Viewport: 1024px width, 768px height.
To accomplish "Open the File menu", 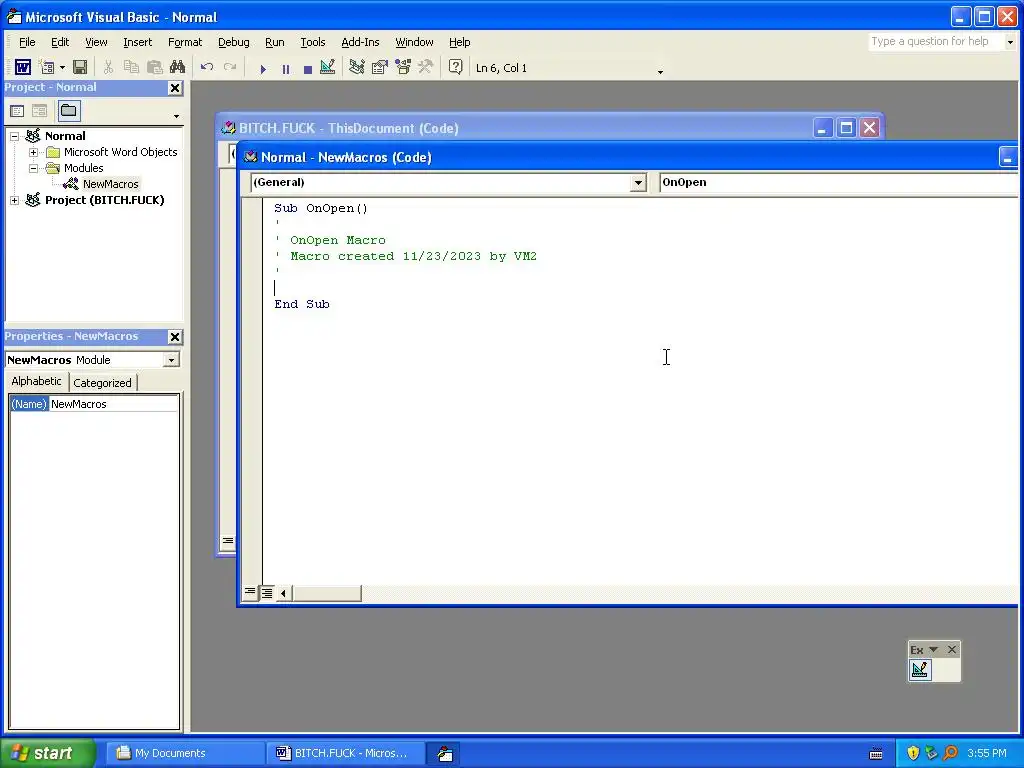I will pyautogui.click(x=27, y=42).
